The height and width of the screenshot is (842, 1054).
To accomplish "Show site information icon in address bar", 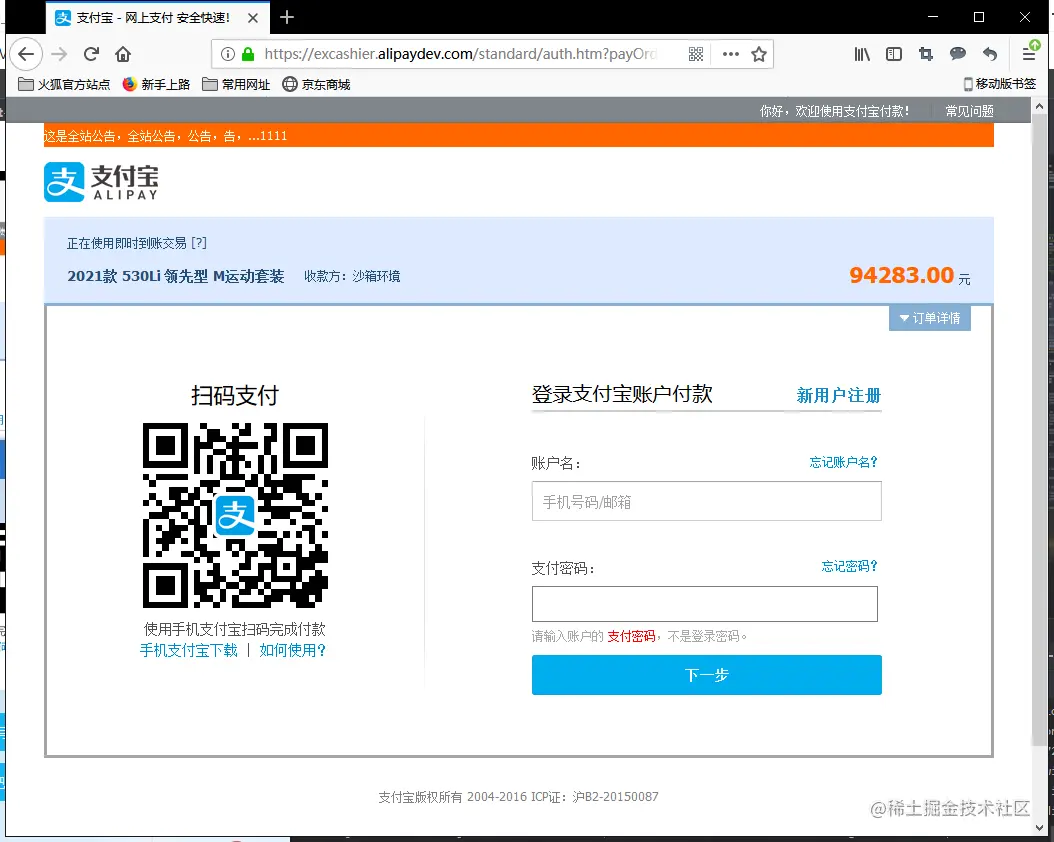I will pos(228,54).
